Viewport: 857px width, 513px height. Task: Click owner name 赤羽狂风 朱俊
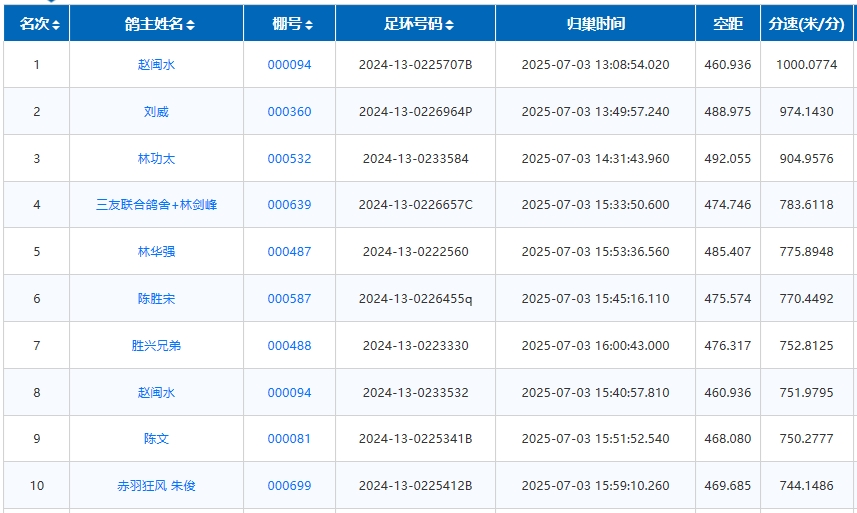(x=156, y=486)
